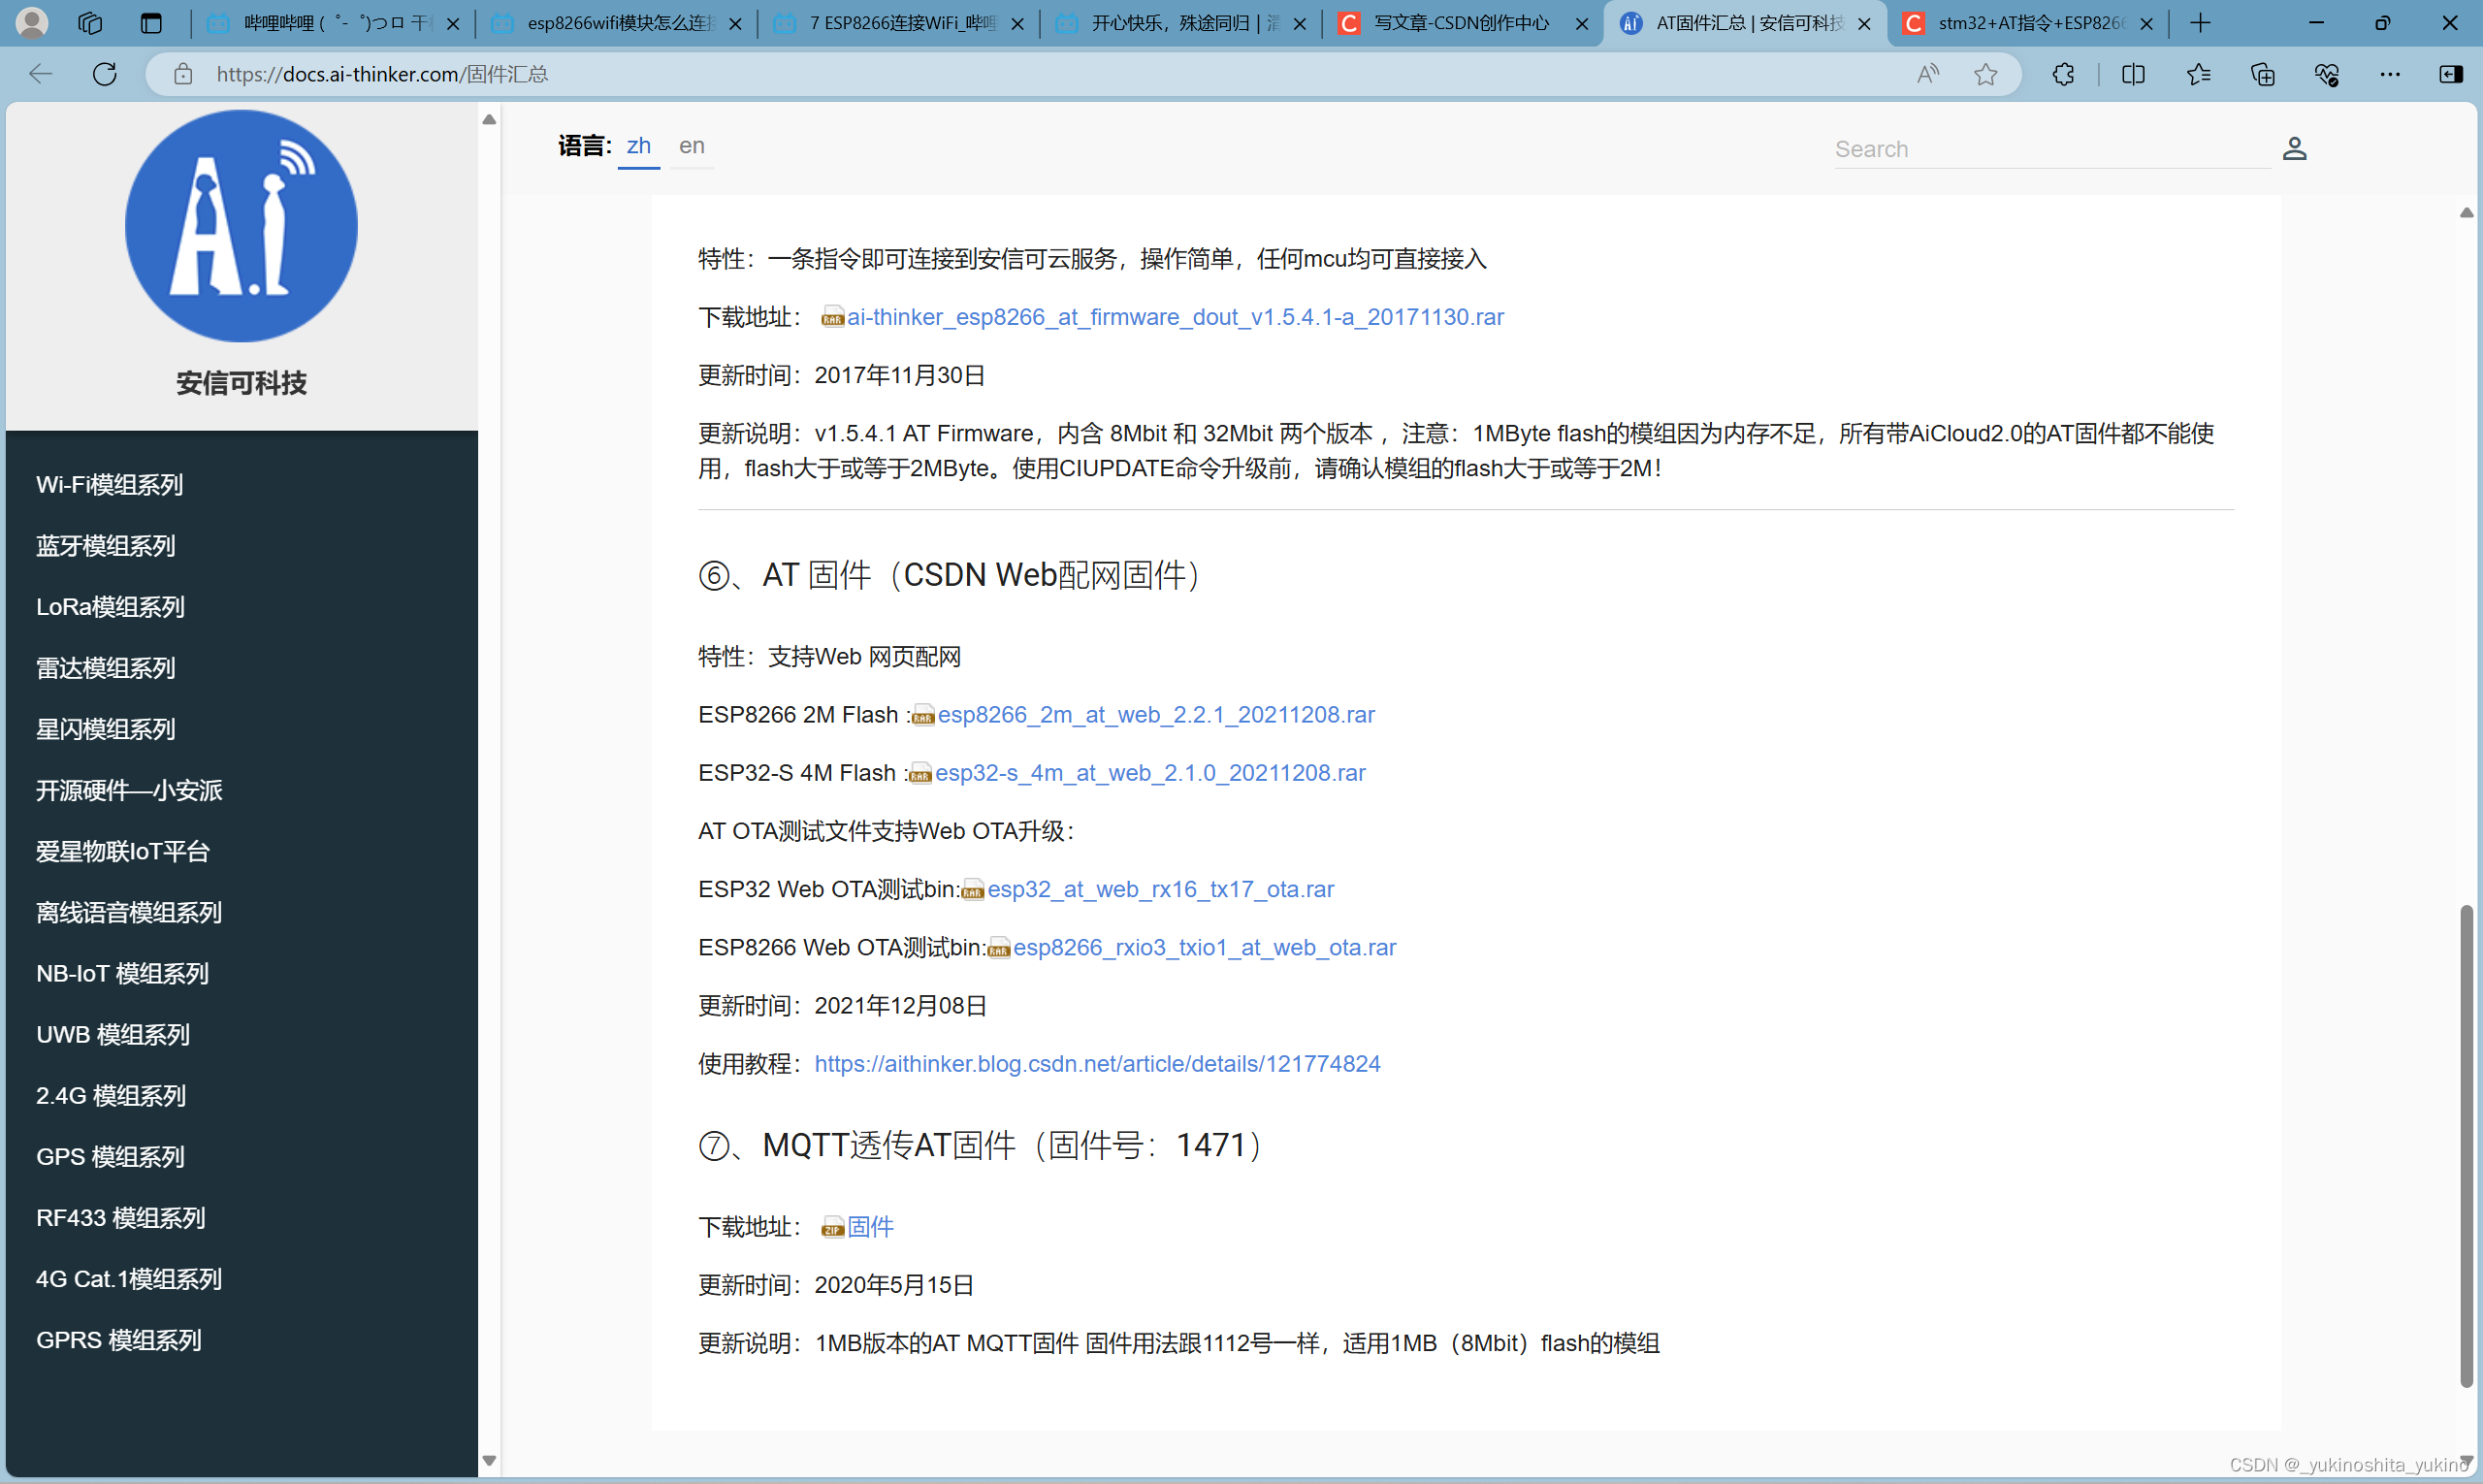Image resolution: width=2483 pixels, height=1484 pixels.
Task: Switch to 开心快乐，殊途同归 tab
Action: (x=1182, y=23)
